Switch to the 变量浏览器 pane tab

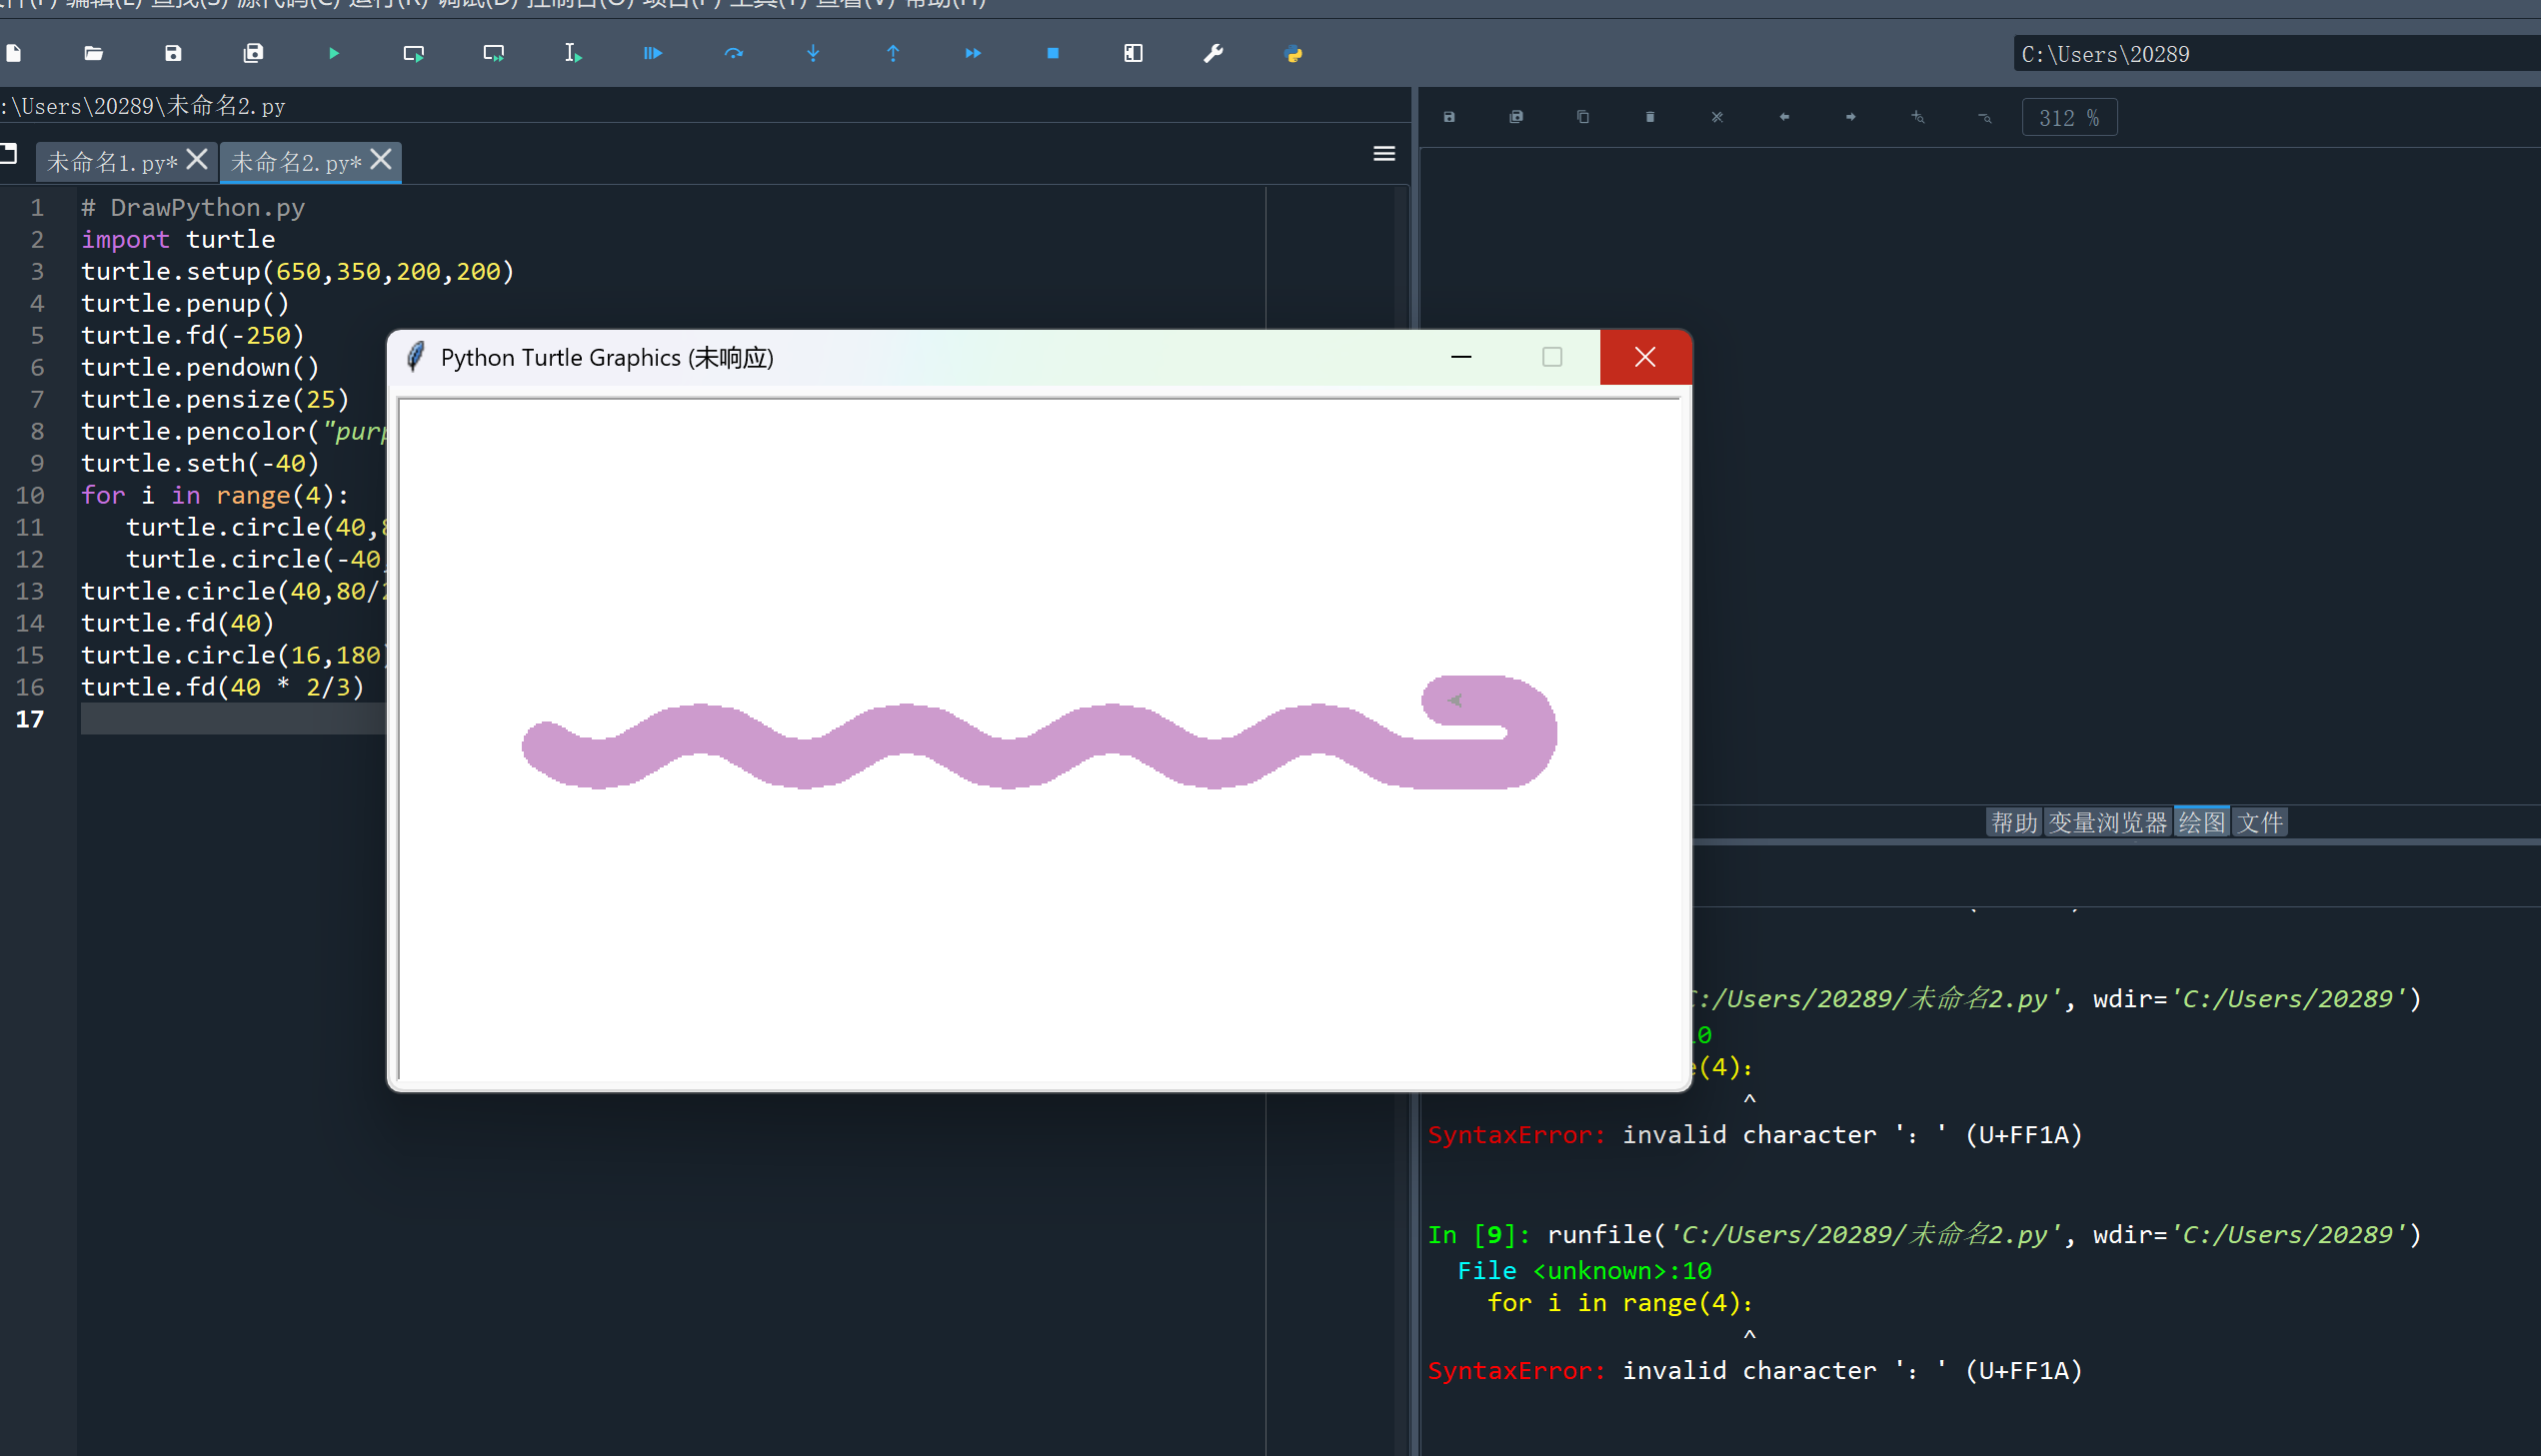2107,822
